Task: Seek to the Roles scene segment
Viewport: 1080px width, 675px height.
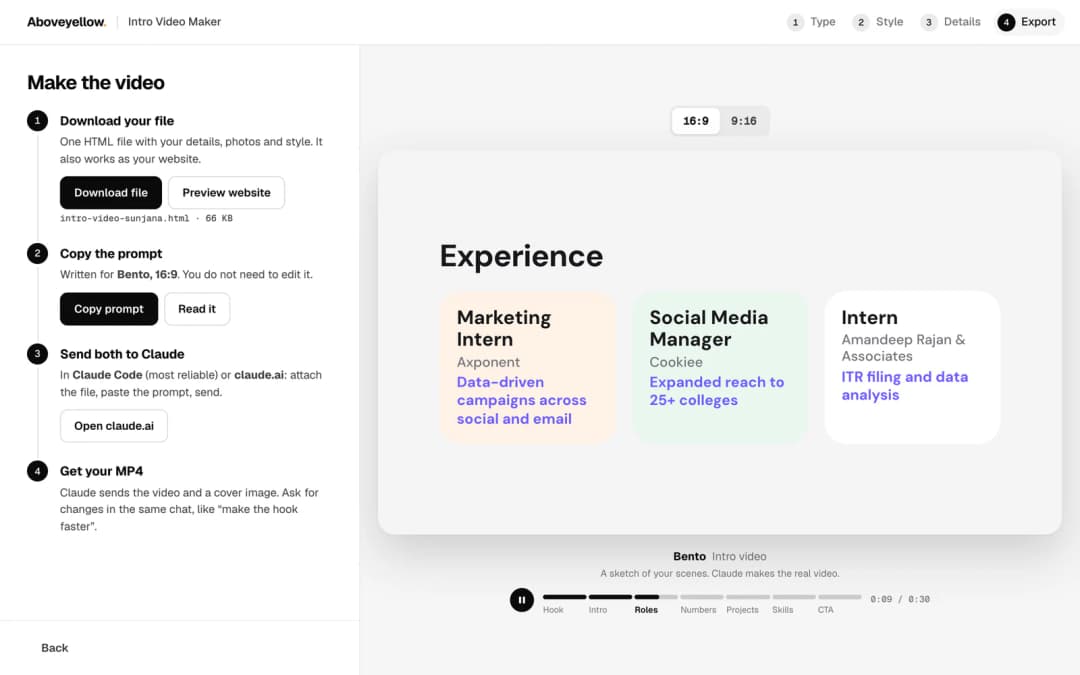Action: click(656, 602)
